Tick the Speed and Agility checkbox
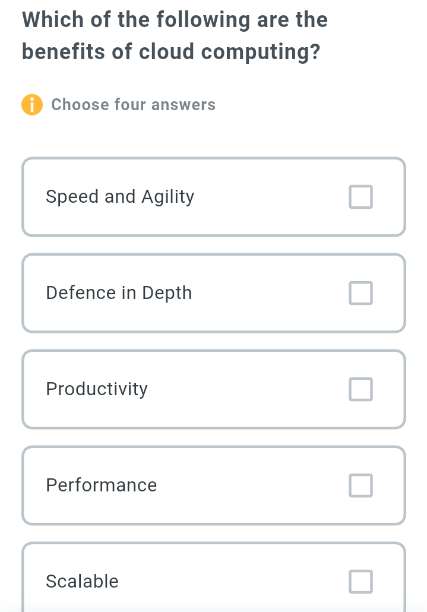Image resolution: width=427 pixels, height=612 pixels. [361, 197]
